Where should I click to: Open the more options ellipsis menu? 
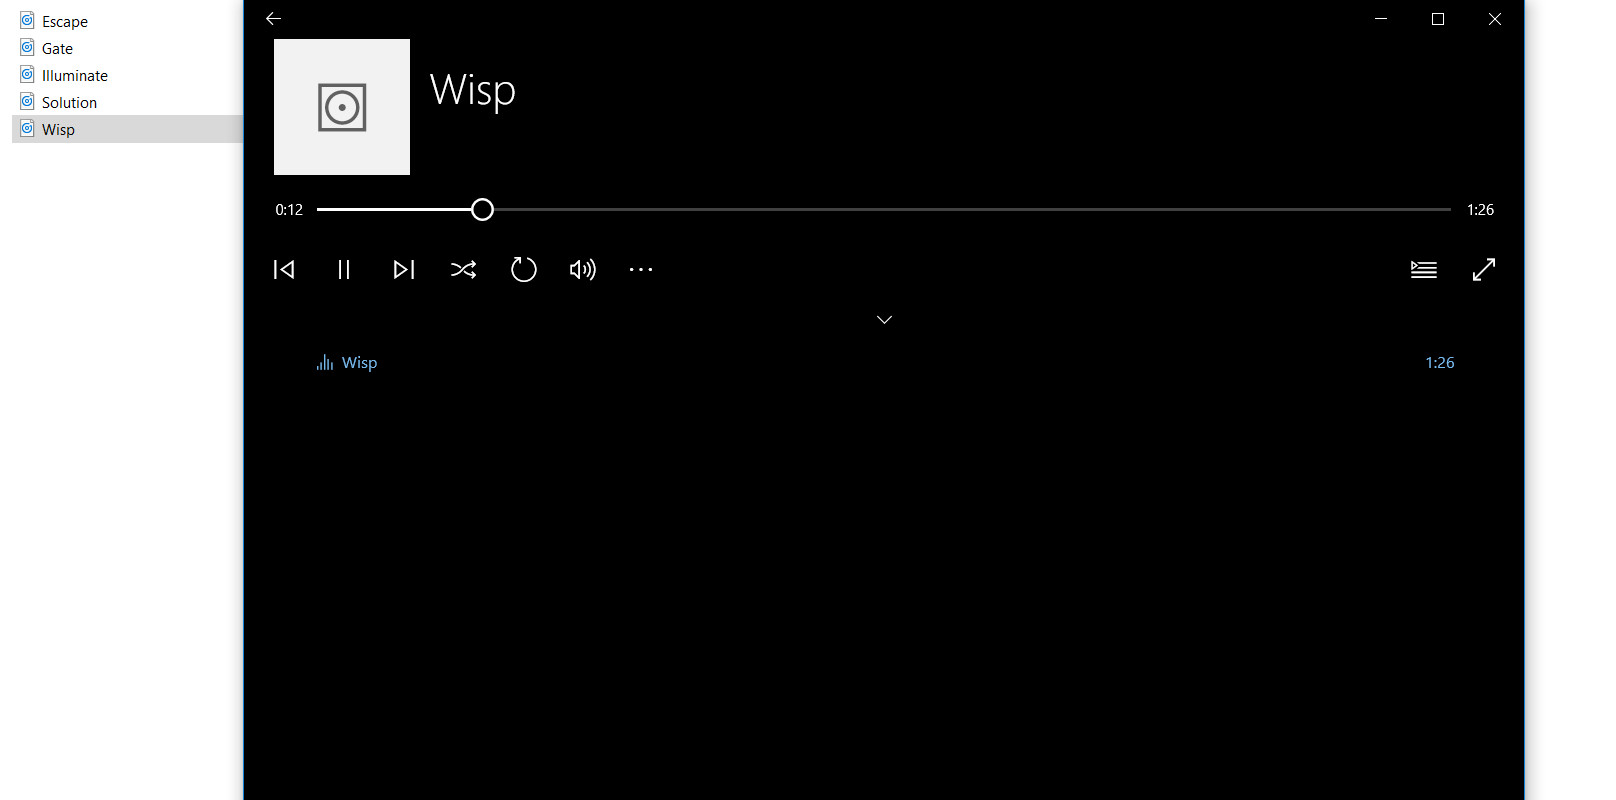(x=641, y=269)
